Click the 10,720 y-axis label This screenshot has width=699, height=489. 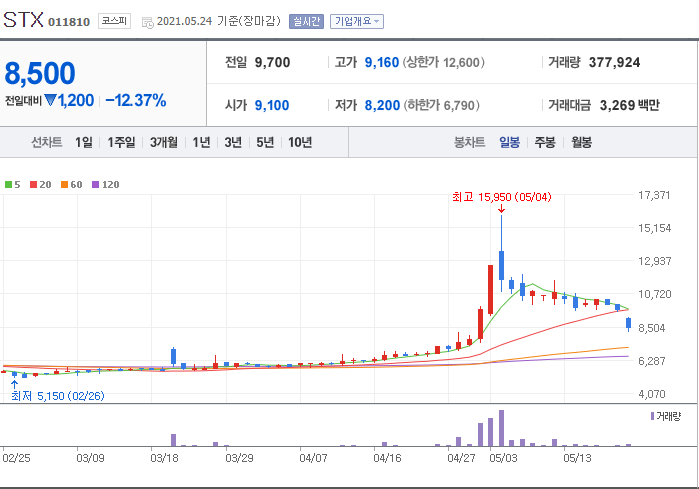654,294
